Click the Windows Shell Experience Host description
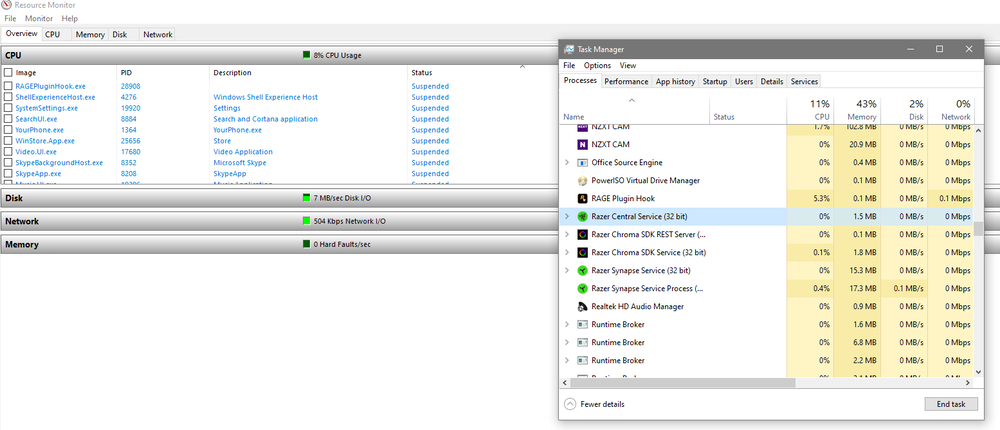Screen dimensions: 1000x430 265,97
